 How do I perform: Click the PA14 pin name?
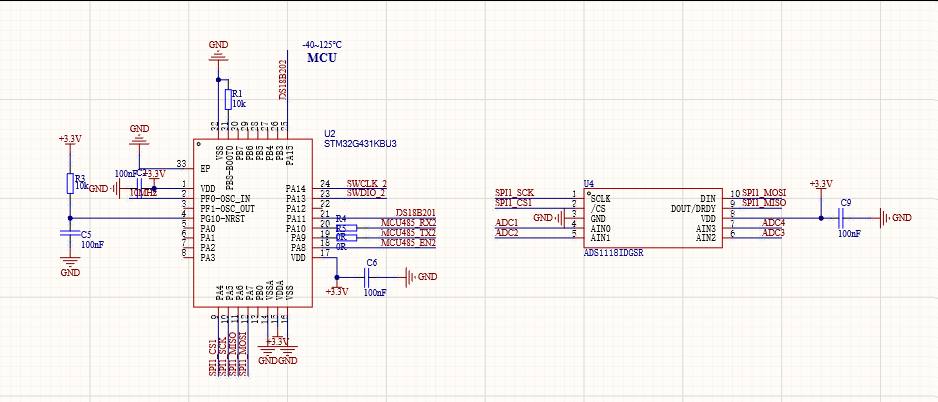click(296, 188)
